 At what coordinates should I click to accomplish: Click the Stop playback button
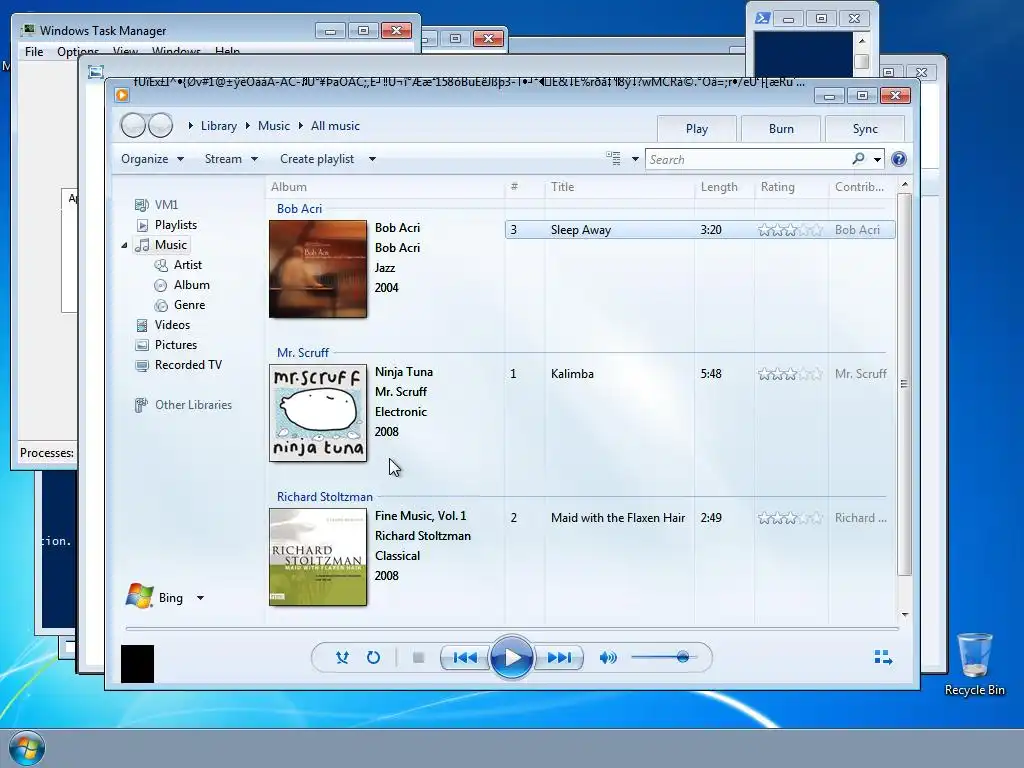[x=419, y=658]
